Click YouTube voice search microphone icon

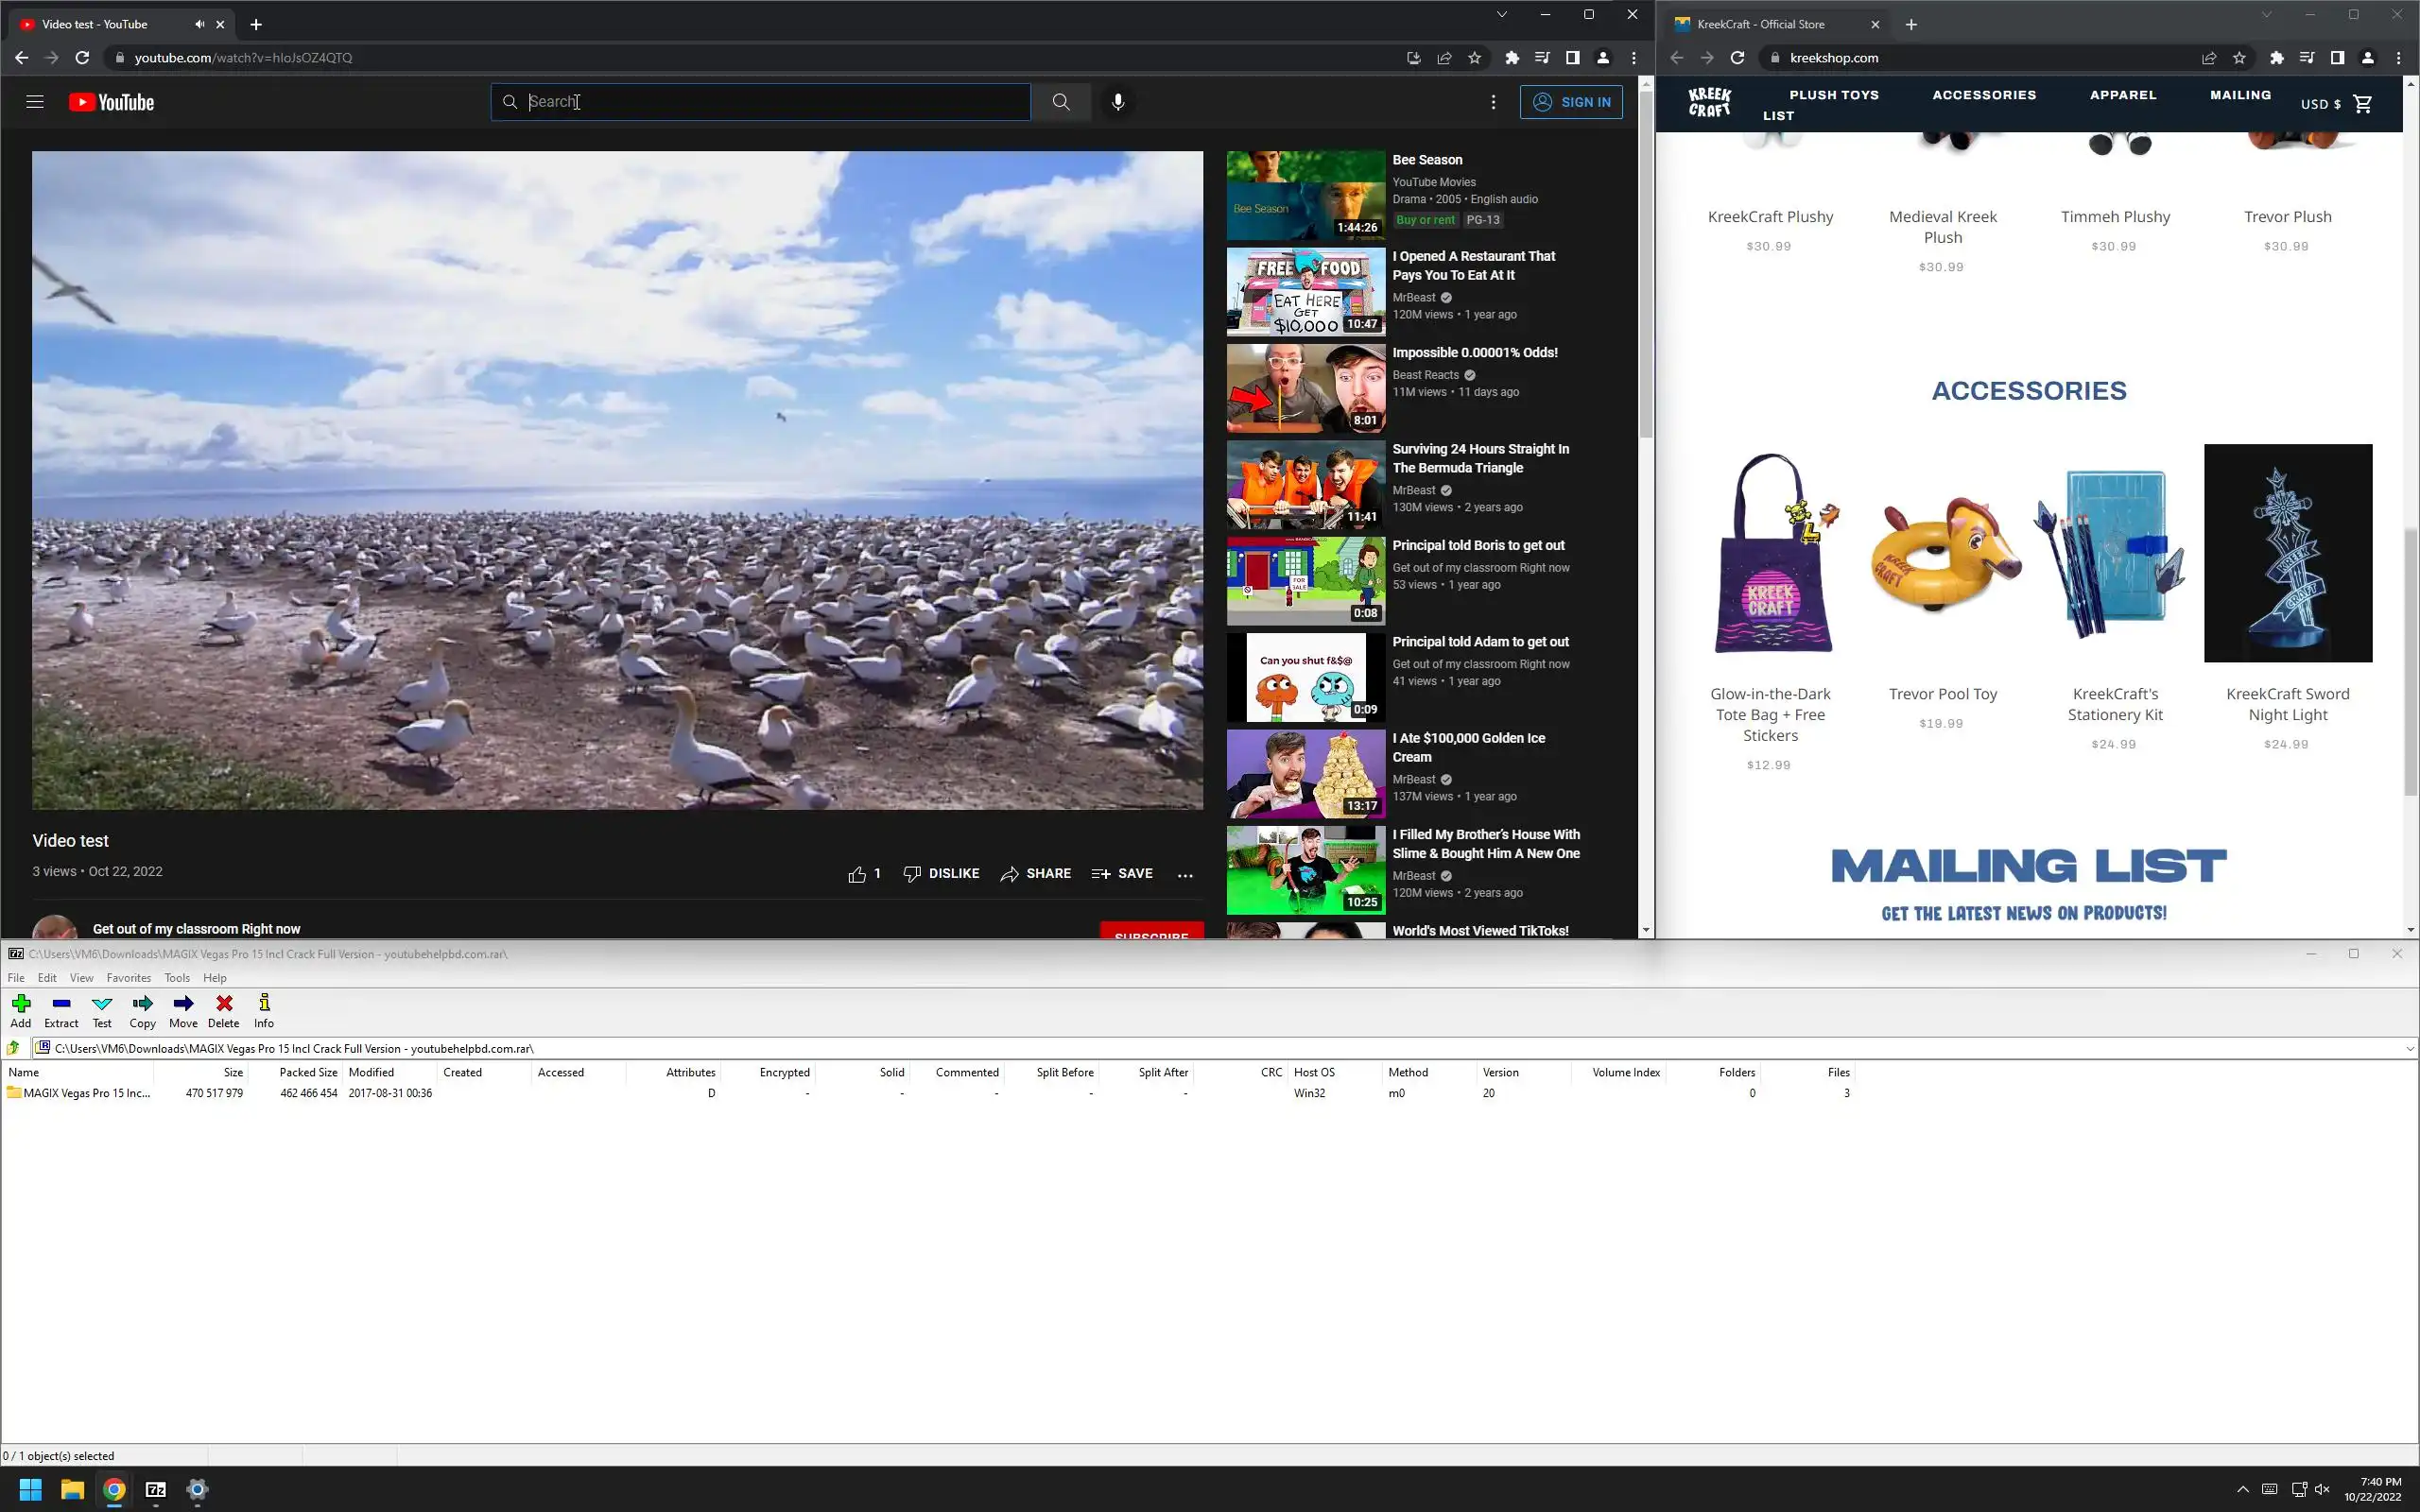click(x=1118, y=102)
